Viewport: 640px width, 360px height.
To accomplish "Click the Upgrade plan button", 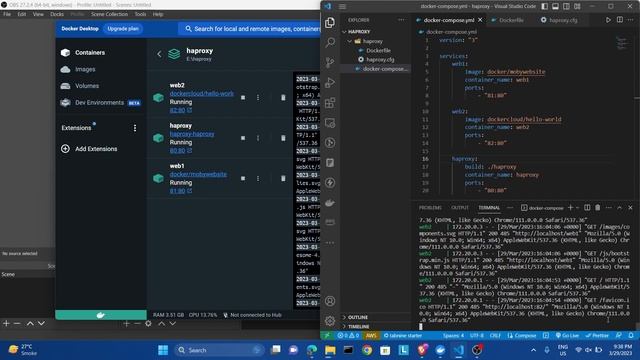I will tap(123, 29).
